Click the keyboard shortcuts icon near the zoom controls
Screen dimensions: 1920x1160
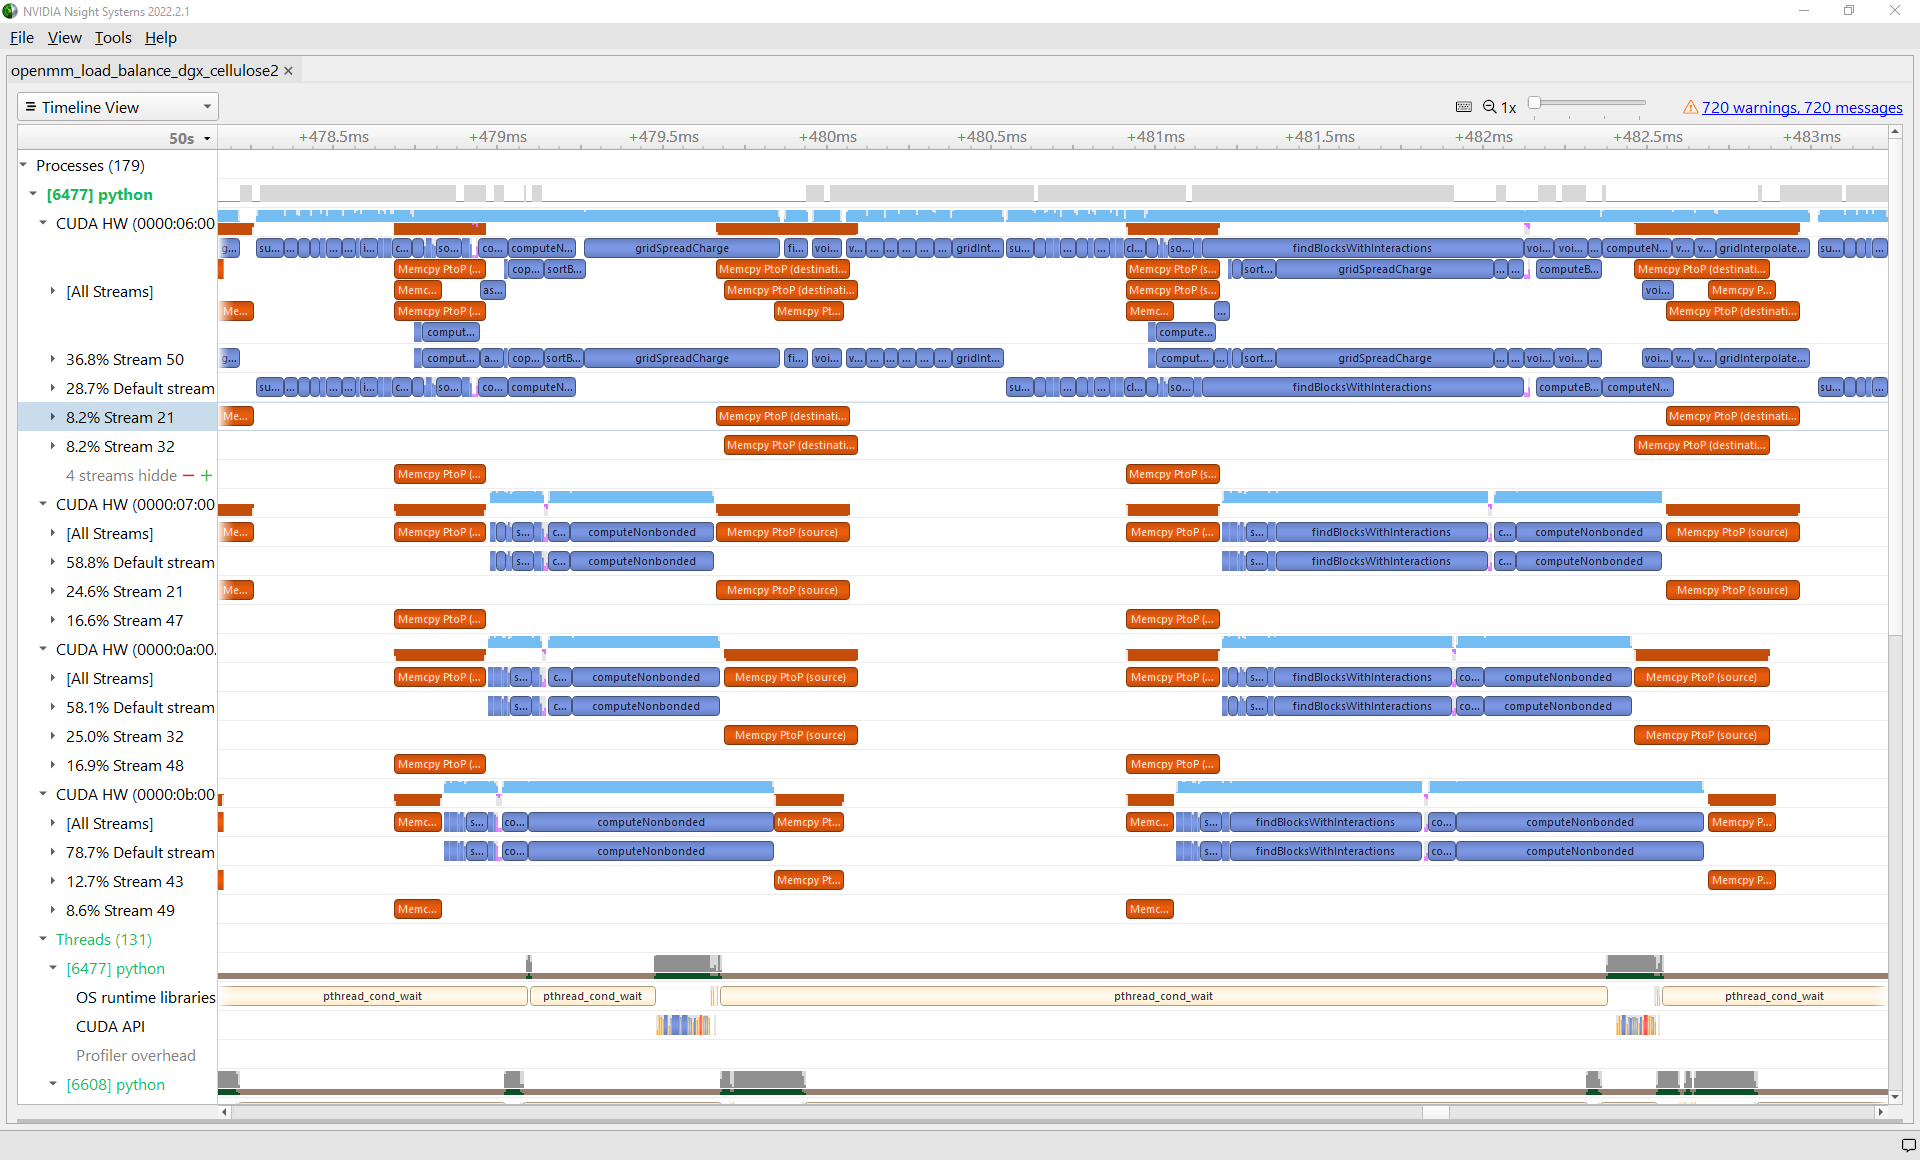click(x=1463, y=106)
